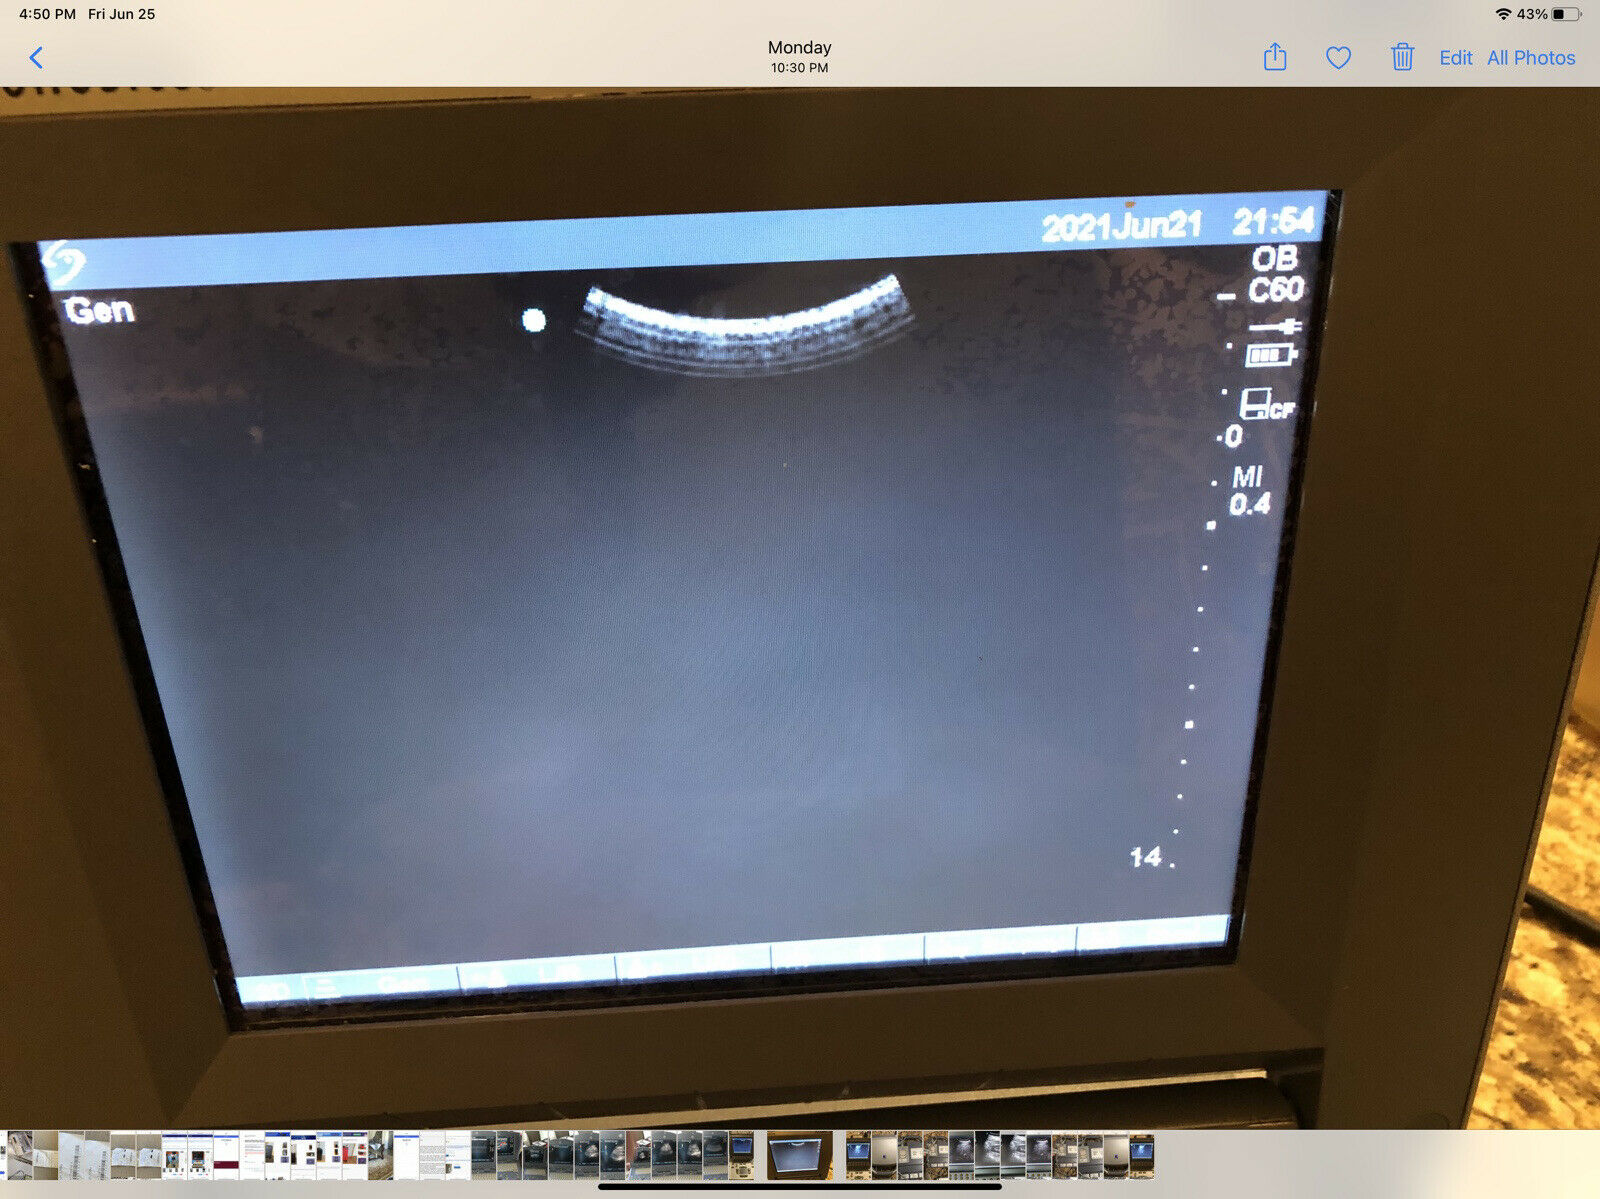The height and width of the screenshot is (1199, 1600).
Task: Select the enlarged current thumbnail in strip
Action: tap(799, 1156)
